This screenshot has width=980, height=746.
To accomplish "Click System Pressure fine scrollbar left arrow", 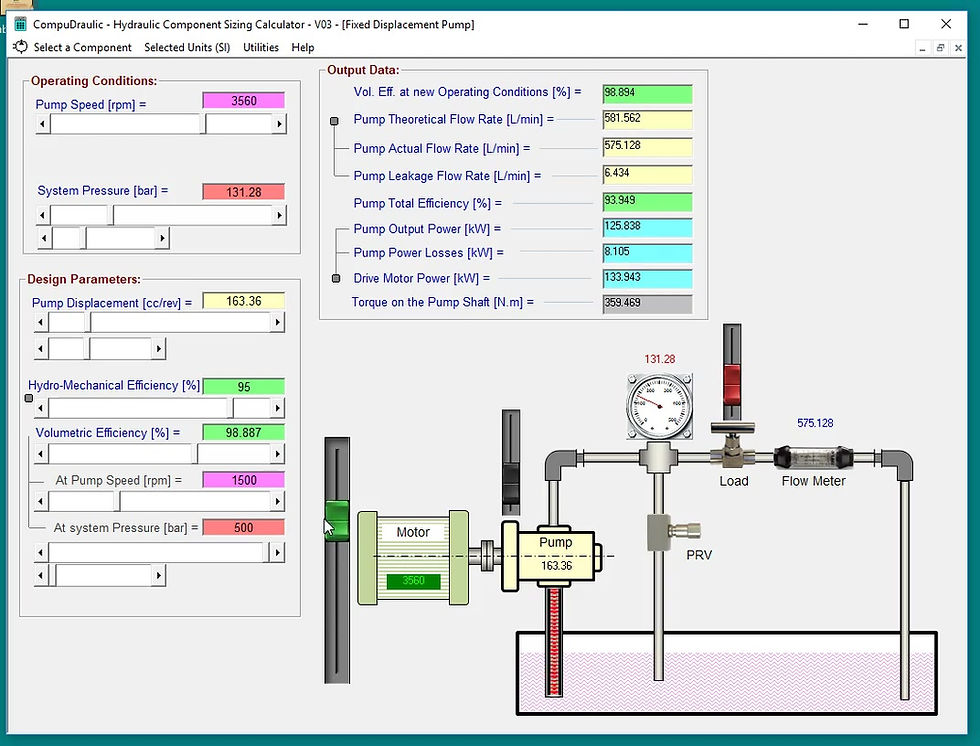I will coord(44,238).
